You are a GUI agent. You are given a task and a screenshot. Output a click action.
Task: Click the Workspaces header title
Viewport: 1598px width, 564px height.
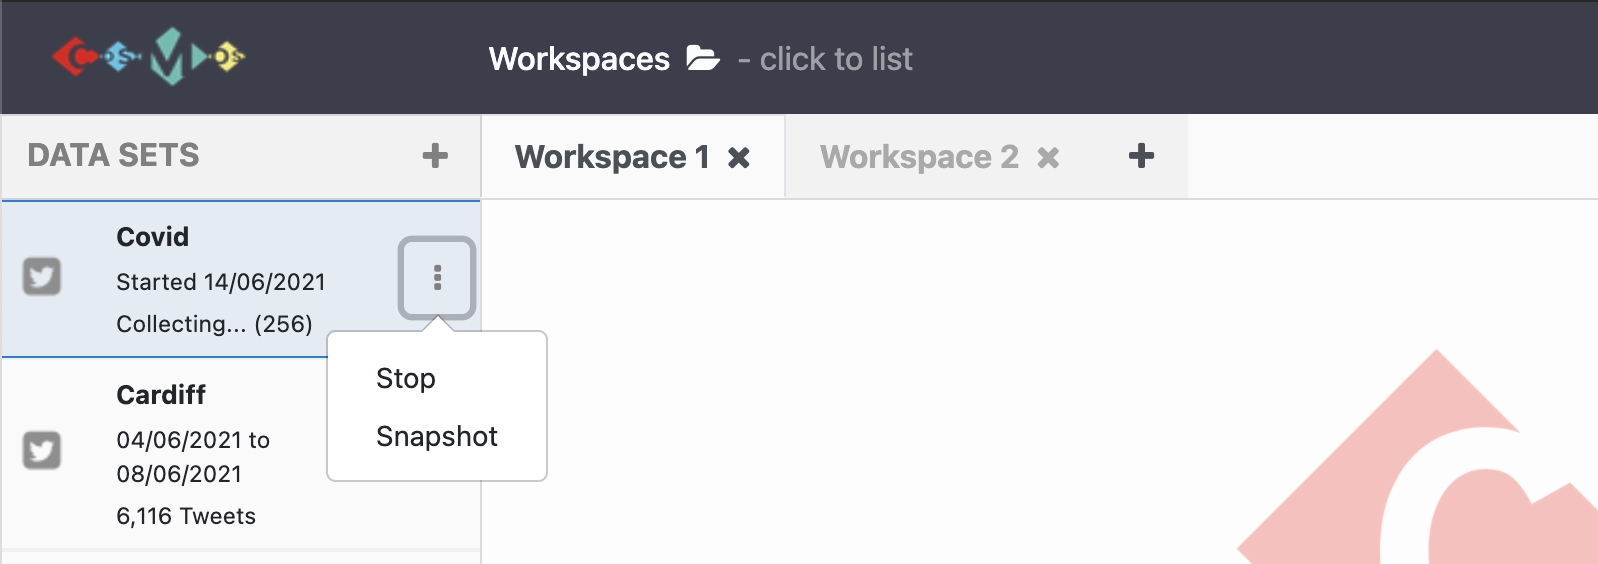579,59
